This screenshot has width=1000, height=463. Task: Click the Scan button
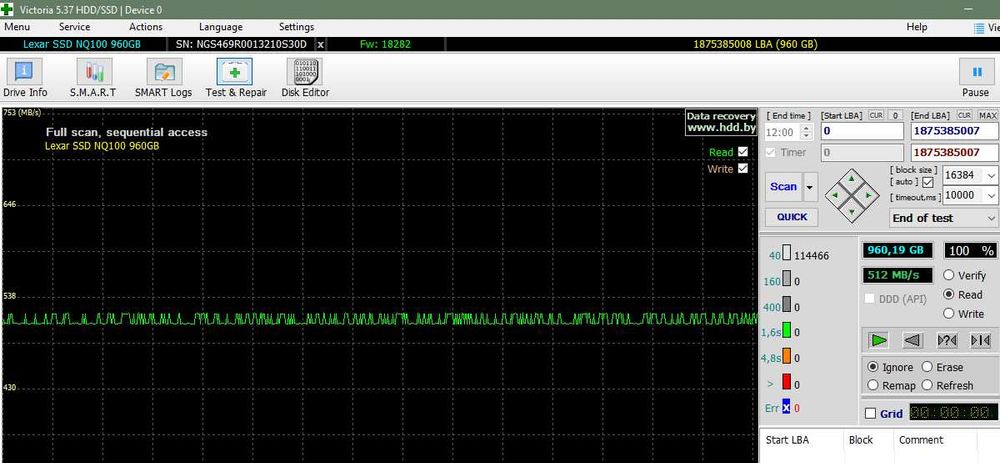pyautogui.click(x=784, y=187)
